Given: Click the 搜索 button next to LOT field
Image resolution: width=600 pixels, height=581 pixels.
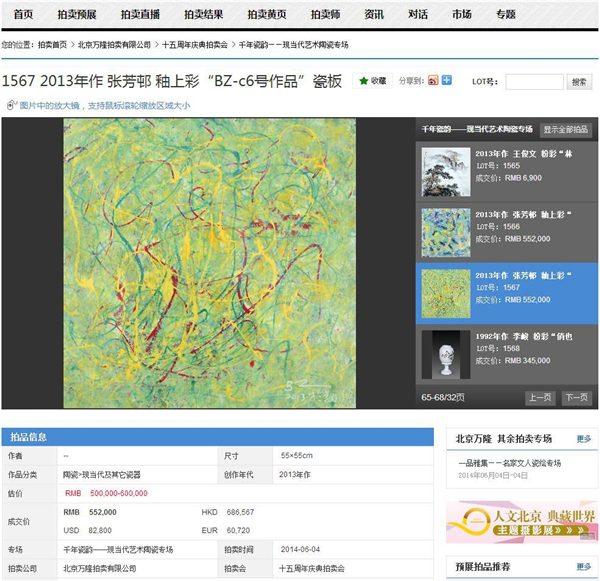Looking at the screenshot, I should pos(579,82).
